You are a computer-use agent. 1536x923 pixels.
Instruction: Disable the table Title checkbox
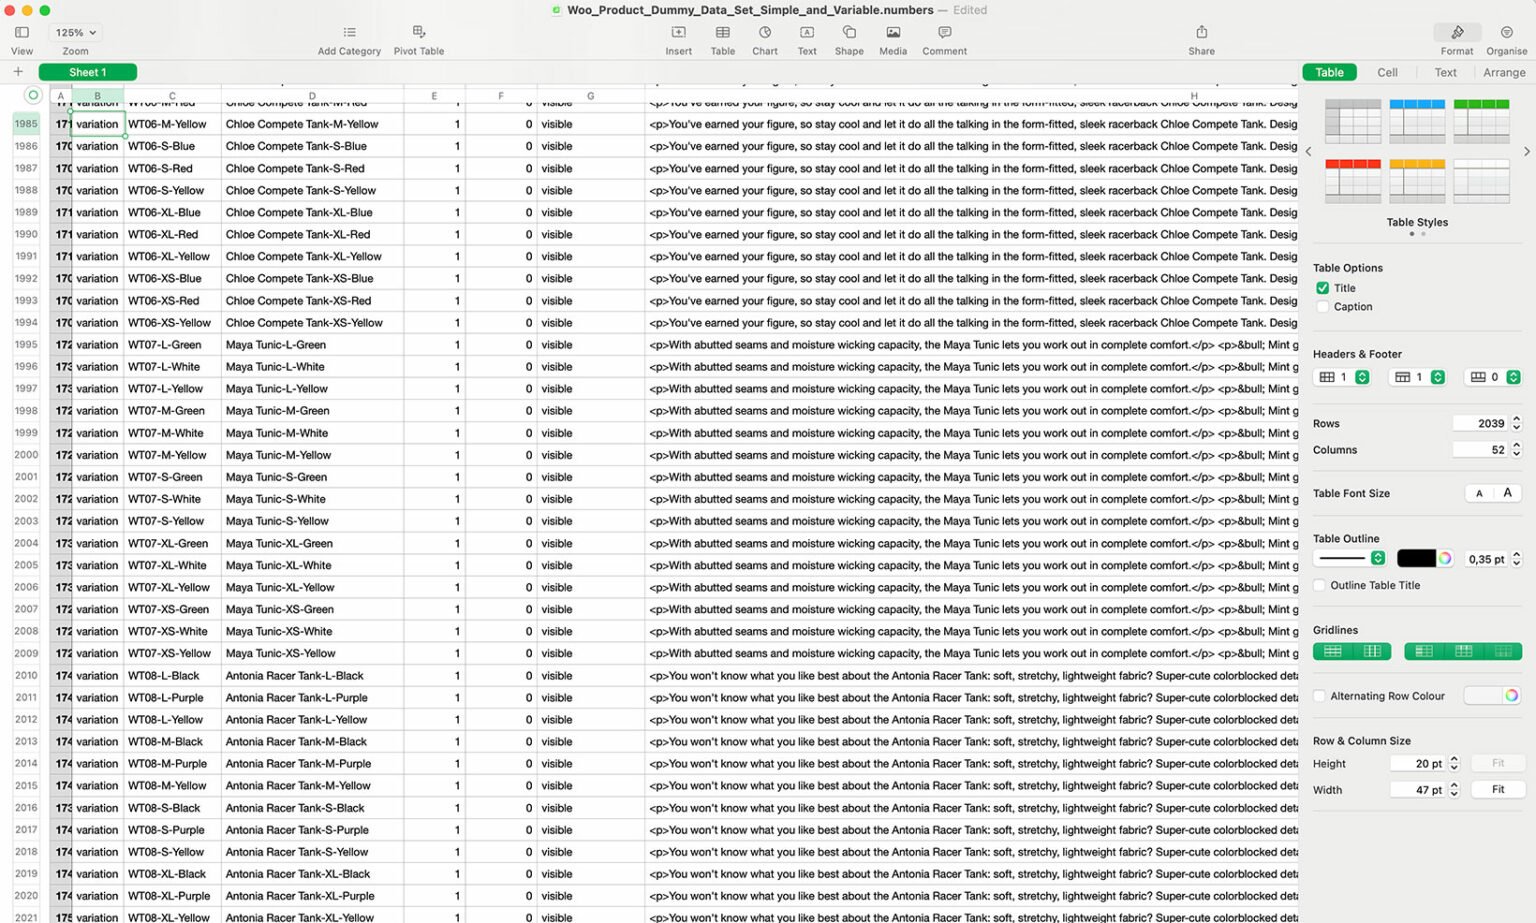click(x=1322, y=288)
